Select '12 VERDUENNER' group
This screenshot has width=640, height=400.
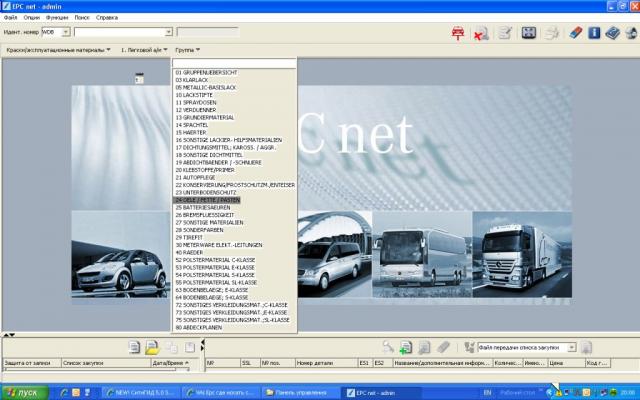(x=196, y=110)
